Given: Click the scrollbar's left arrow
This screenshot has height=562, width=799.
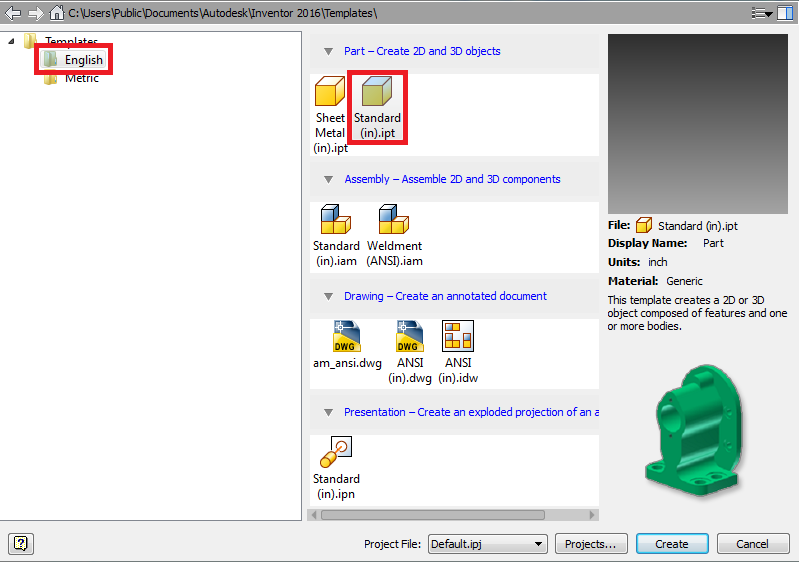Looking at the screenshot, I should [x=314, y=515].
